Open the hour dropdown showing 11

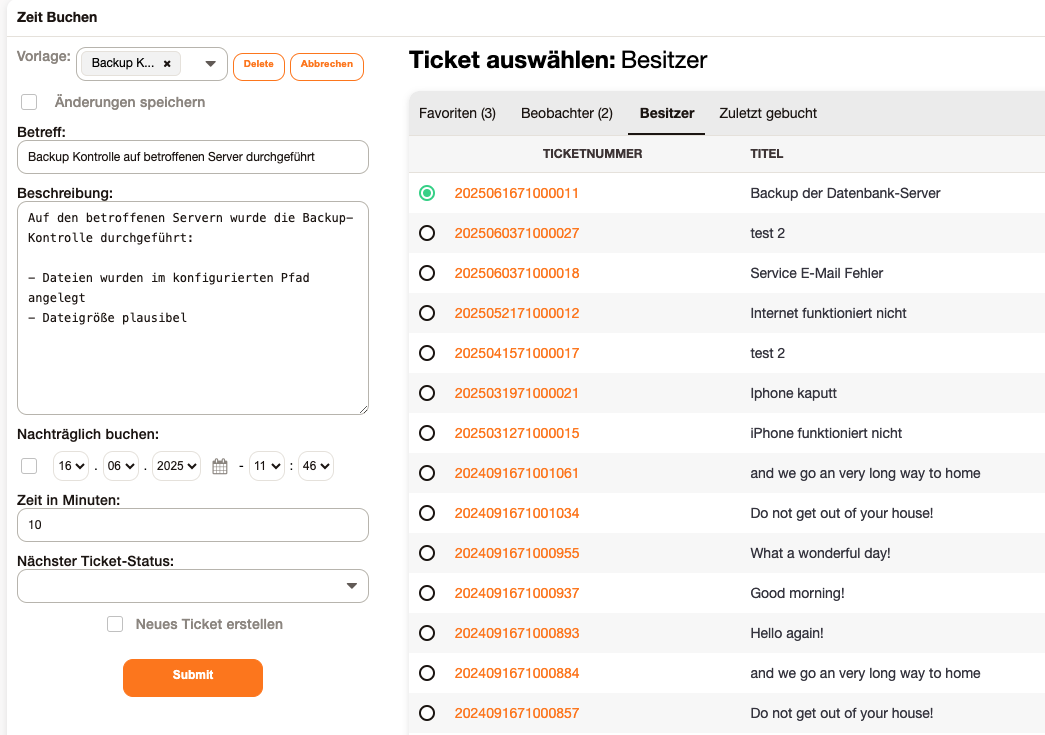coord(267,466)
